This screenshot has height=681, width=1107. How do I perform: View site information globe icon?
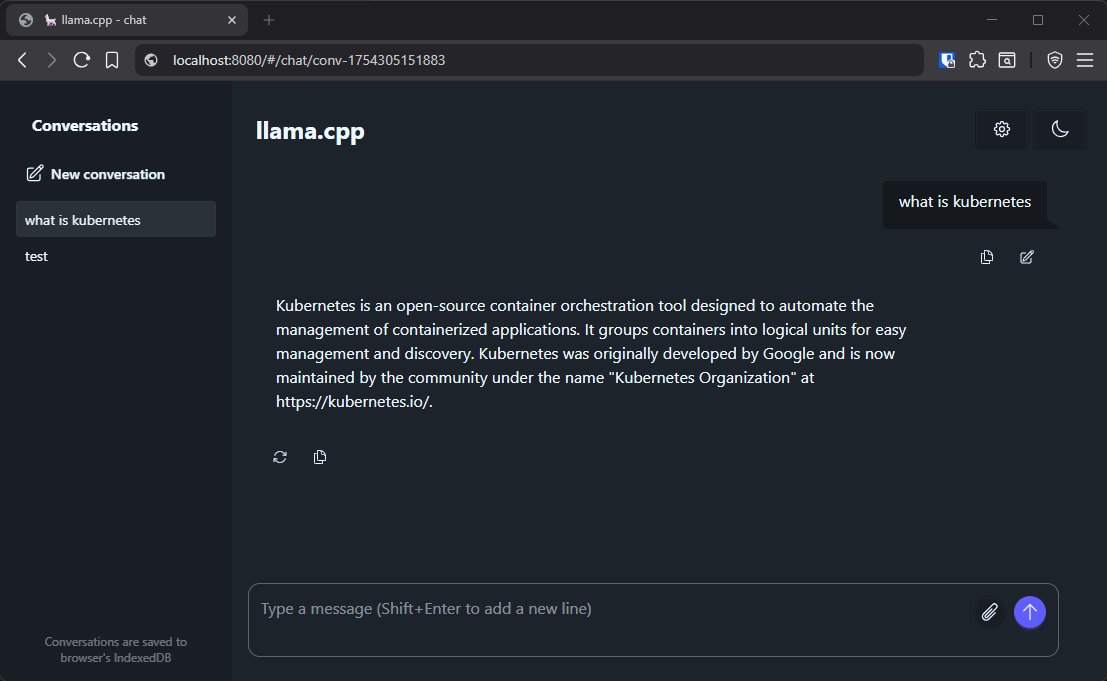coord(151,60)
